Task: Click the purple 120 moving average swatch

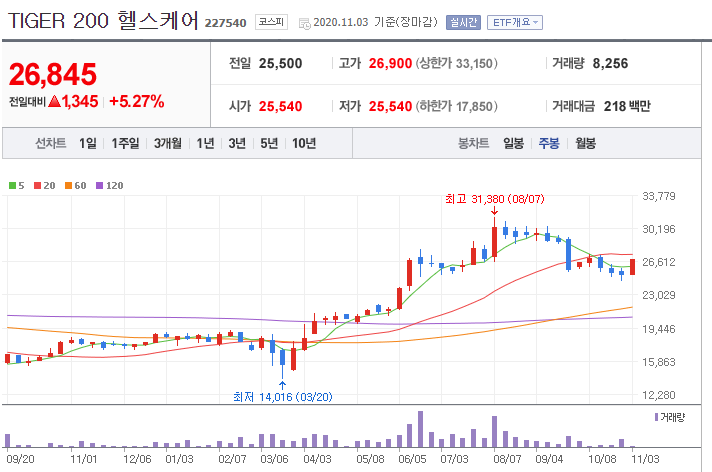Action: click(99, 185)
